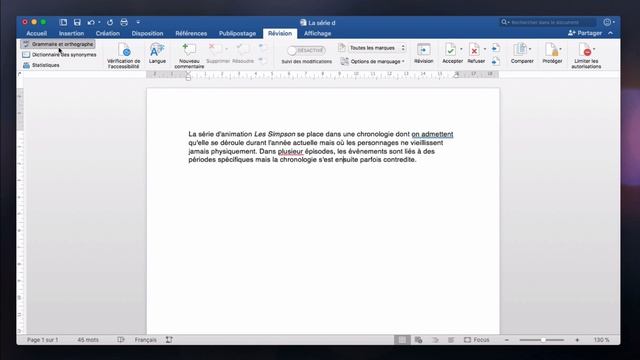Open the Langue tool

(x=157, y=53)
